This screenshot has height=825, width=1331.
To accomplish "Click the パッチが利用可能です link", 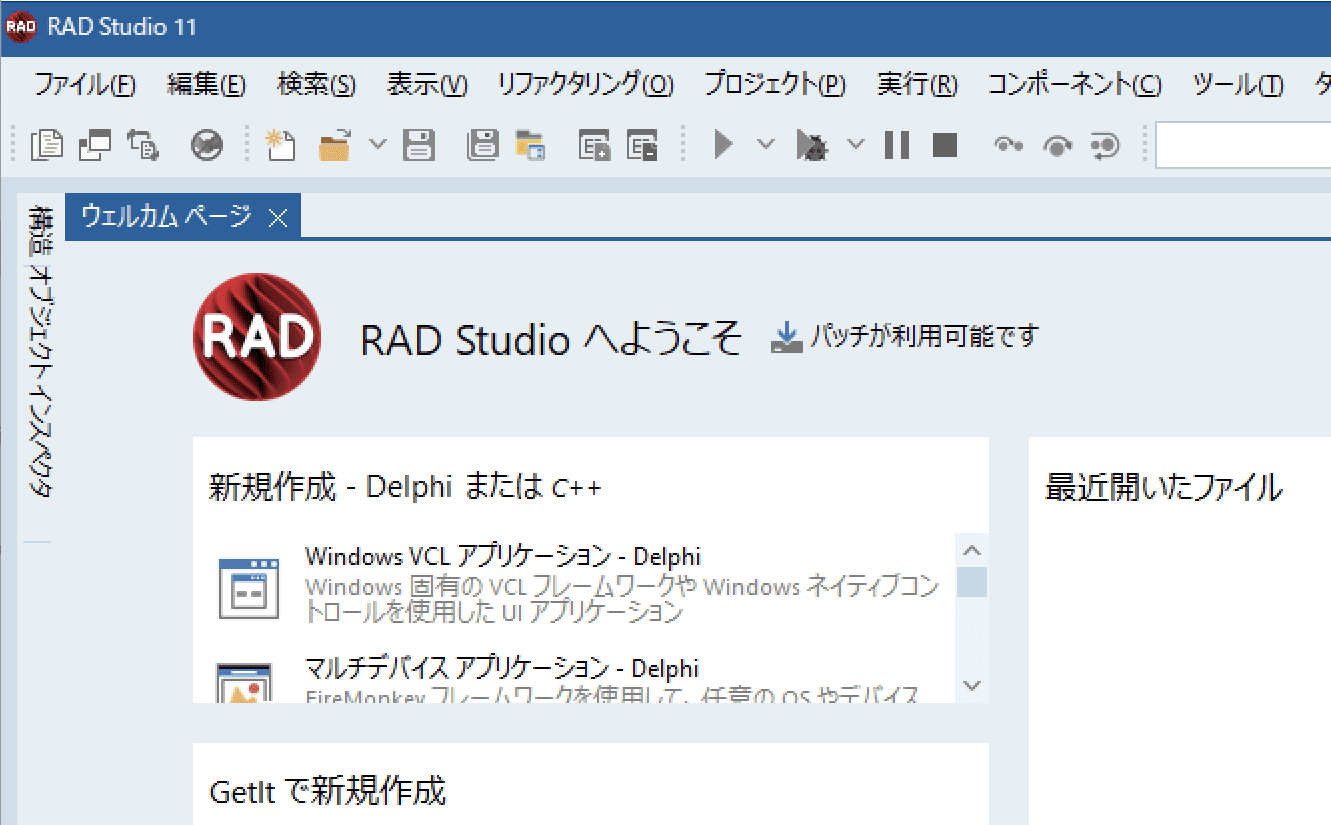I will 924,336.
